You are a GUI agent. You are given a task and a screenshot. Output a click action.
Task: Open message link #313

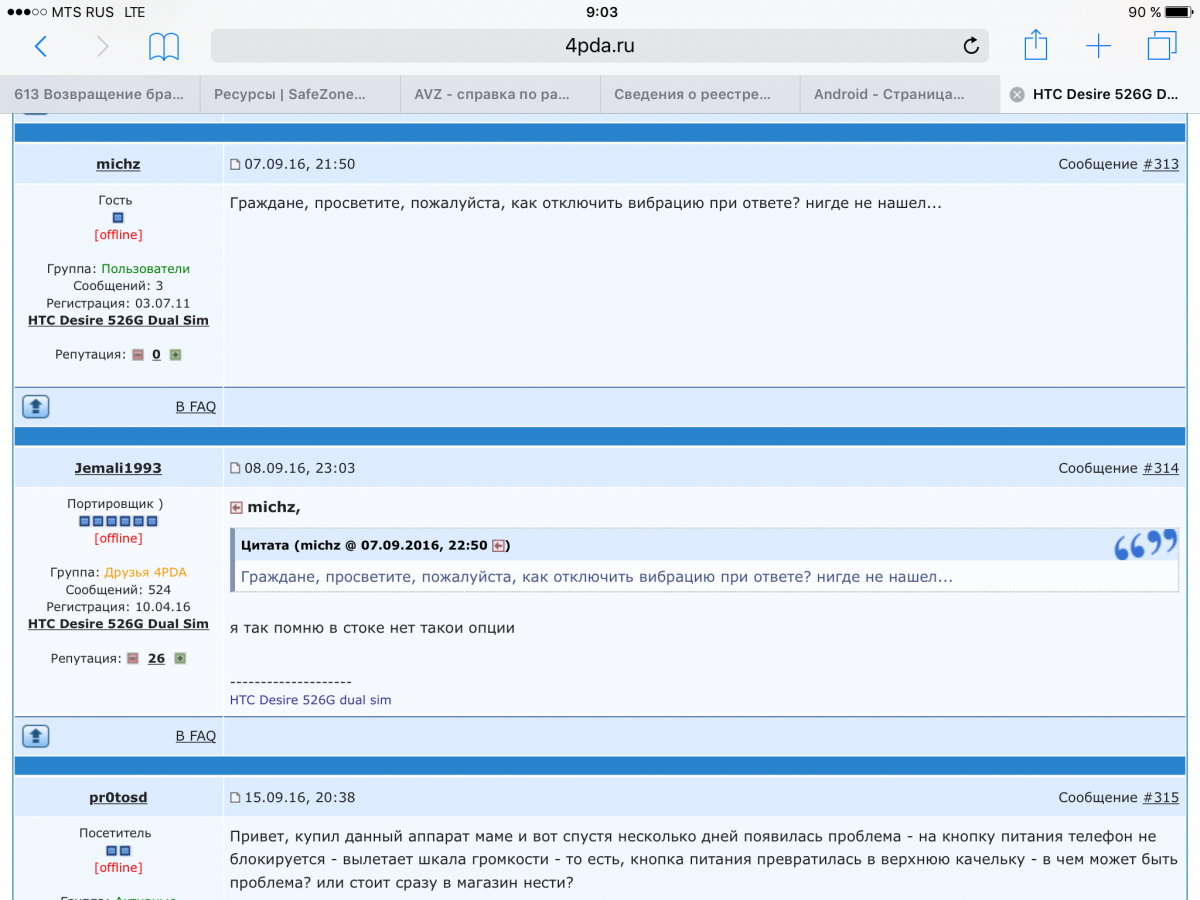point(1161,164)
